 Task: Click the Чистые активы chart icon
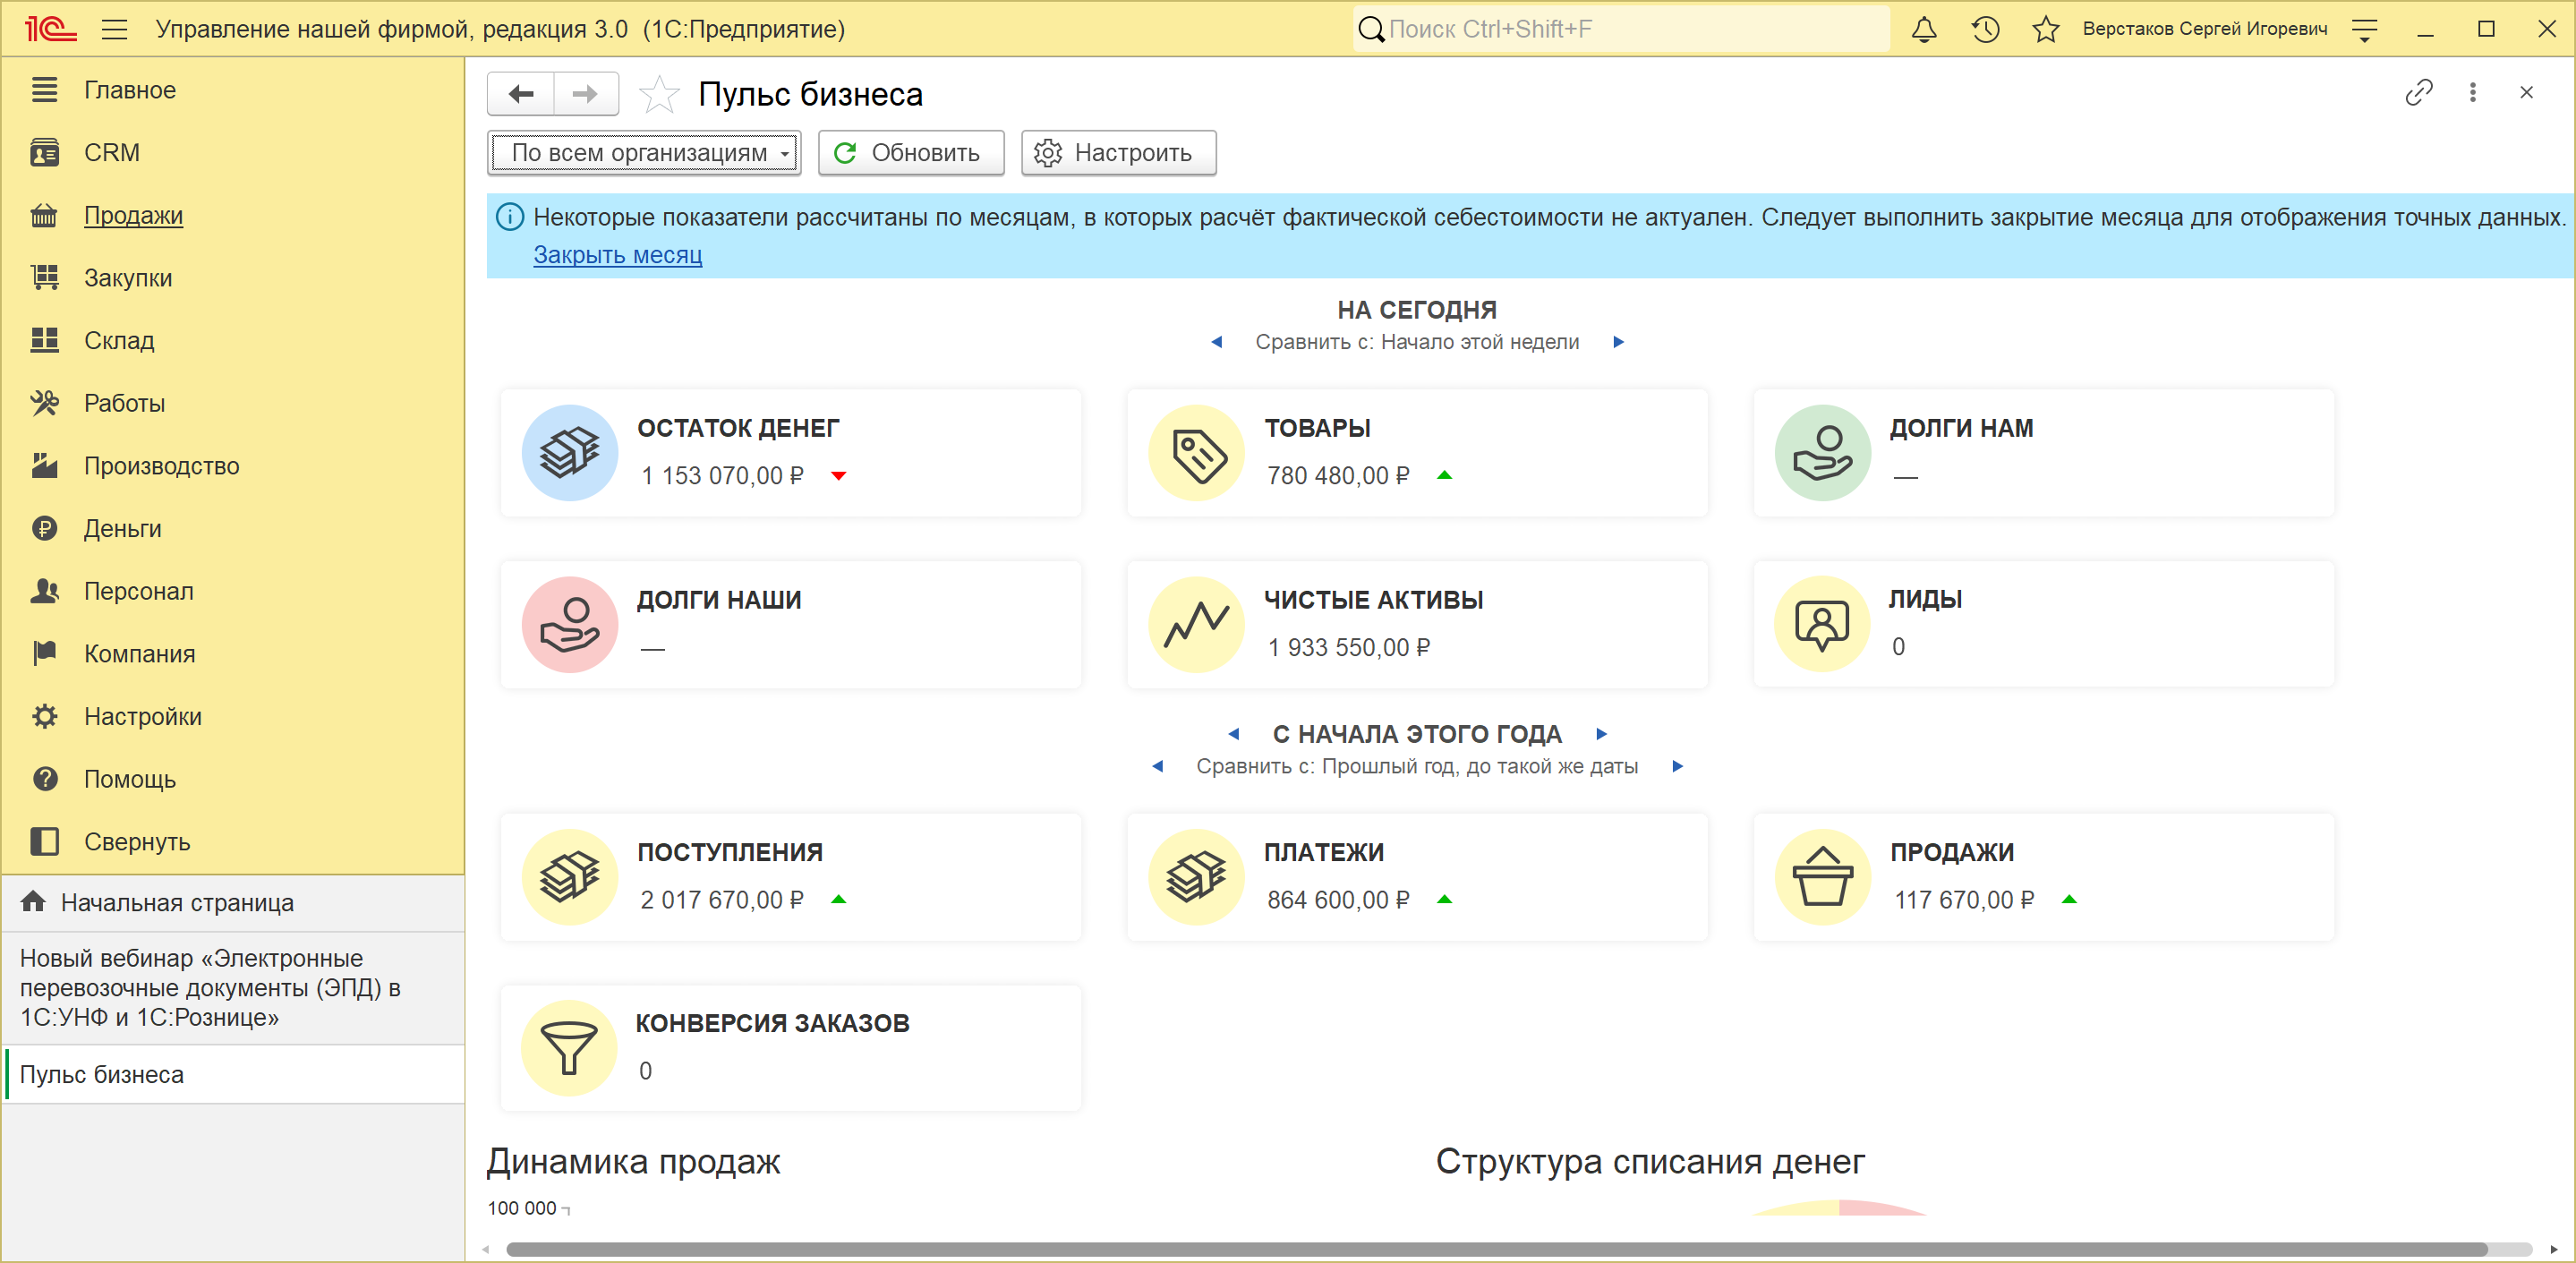(1197, 625)
